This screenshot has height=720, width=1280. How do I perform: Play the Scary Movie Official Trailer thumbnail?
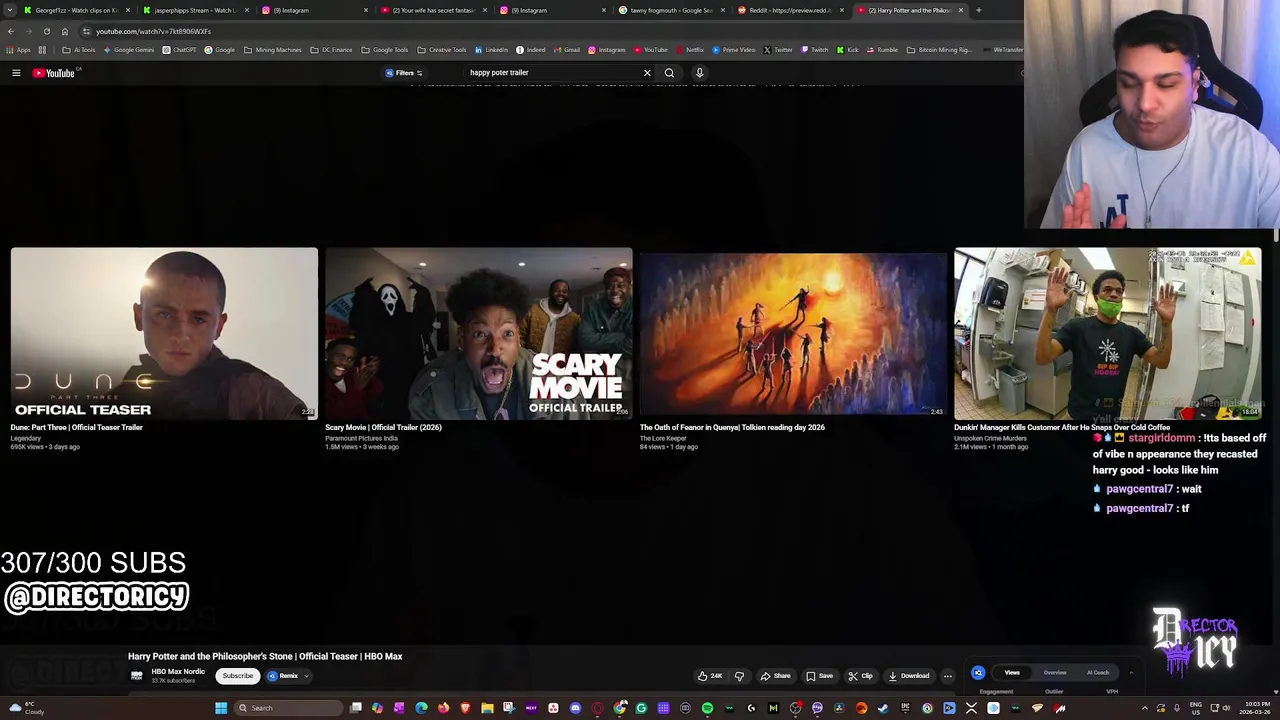tap(479, 334)
